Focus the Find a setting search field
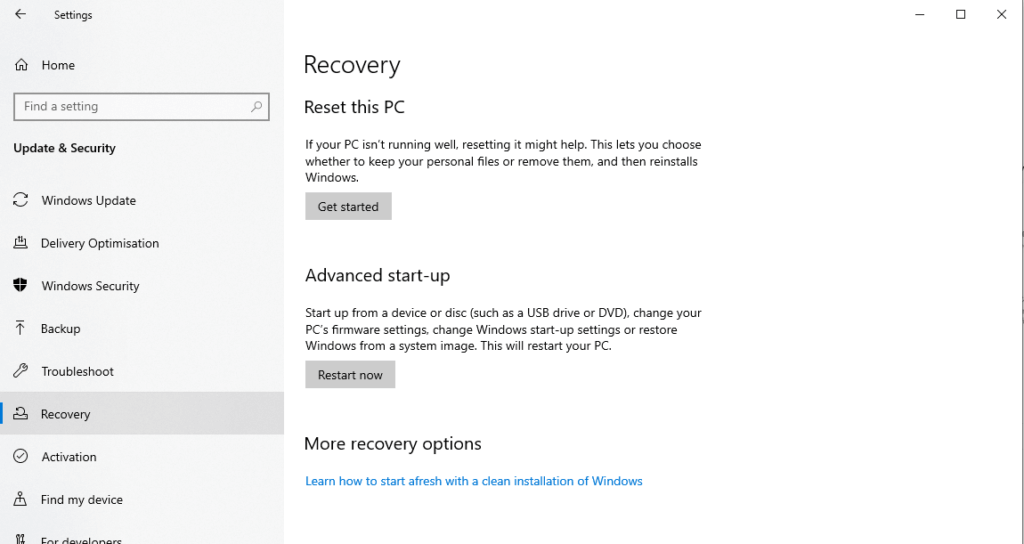Screen dimensions: 1024x544 141,106
